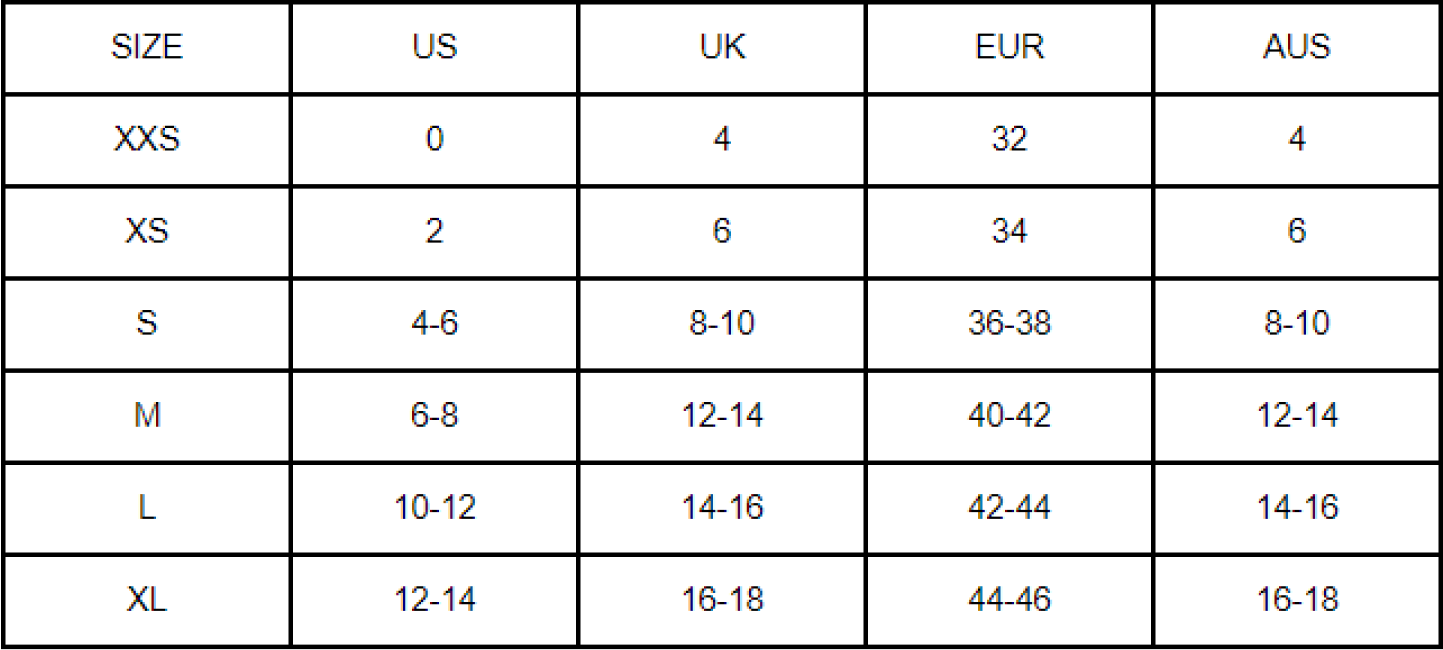Click the M size row label
Viewport: 1443px width, 650px height.
[x=147, y=416]
